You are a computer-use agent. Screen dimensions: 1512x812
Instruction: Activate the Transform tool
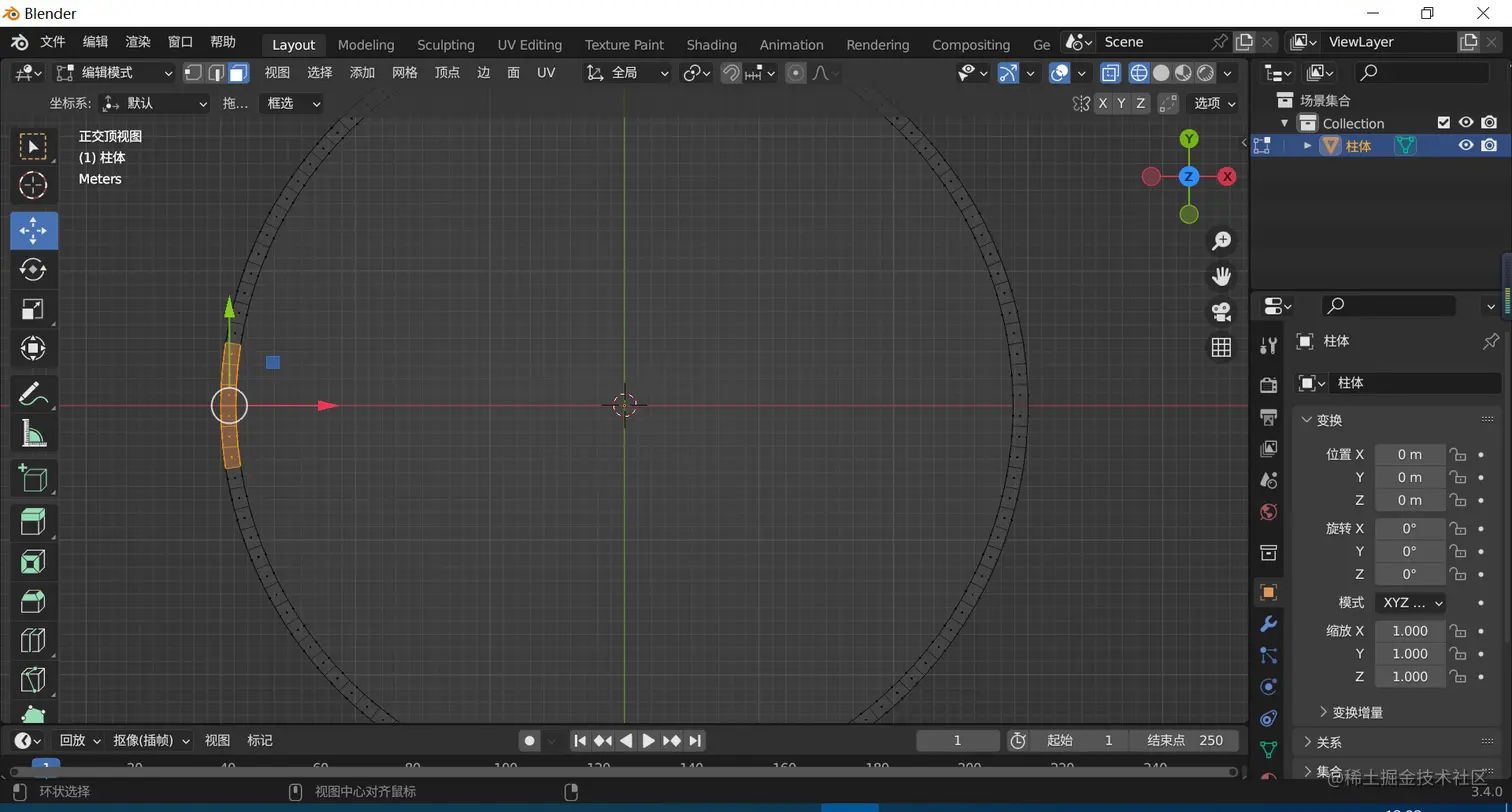click(33, 349)
